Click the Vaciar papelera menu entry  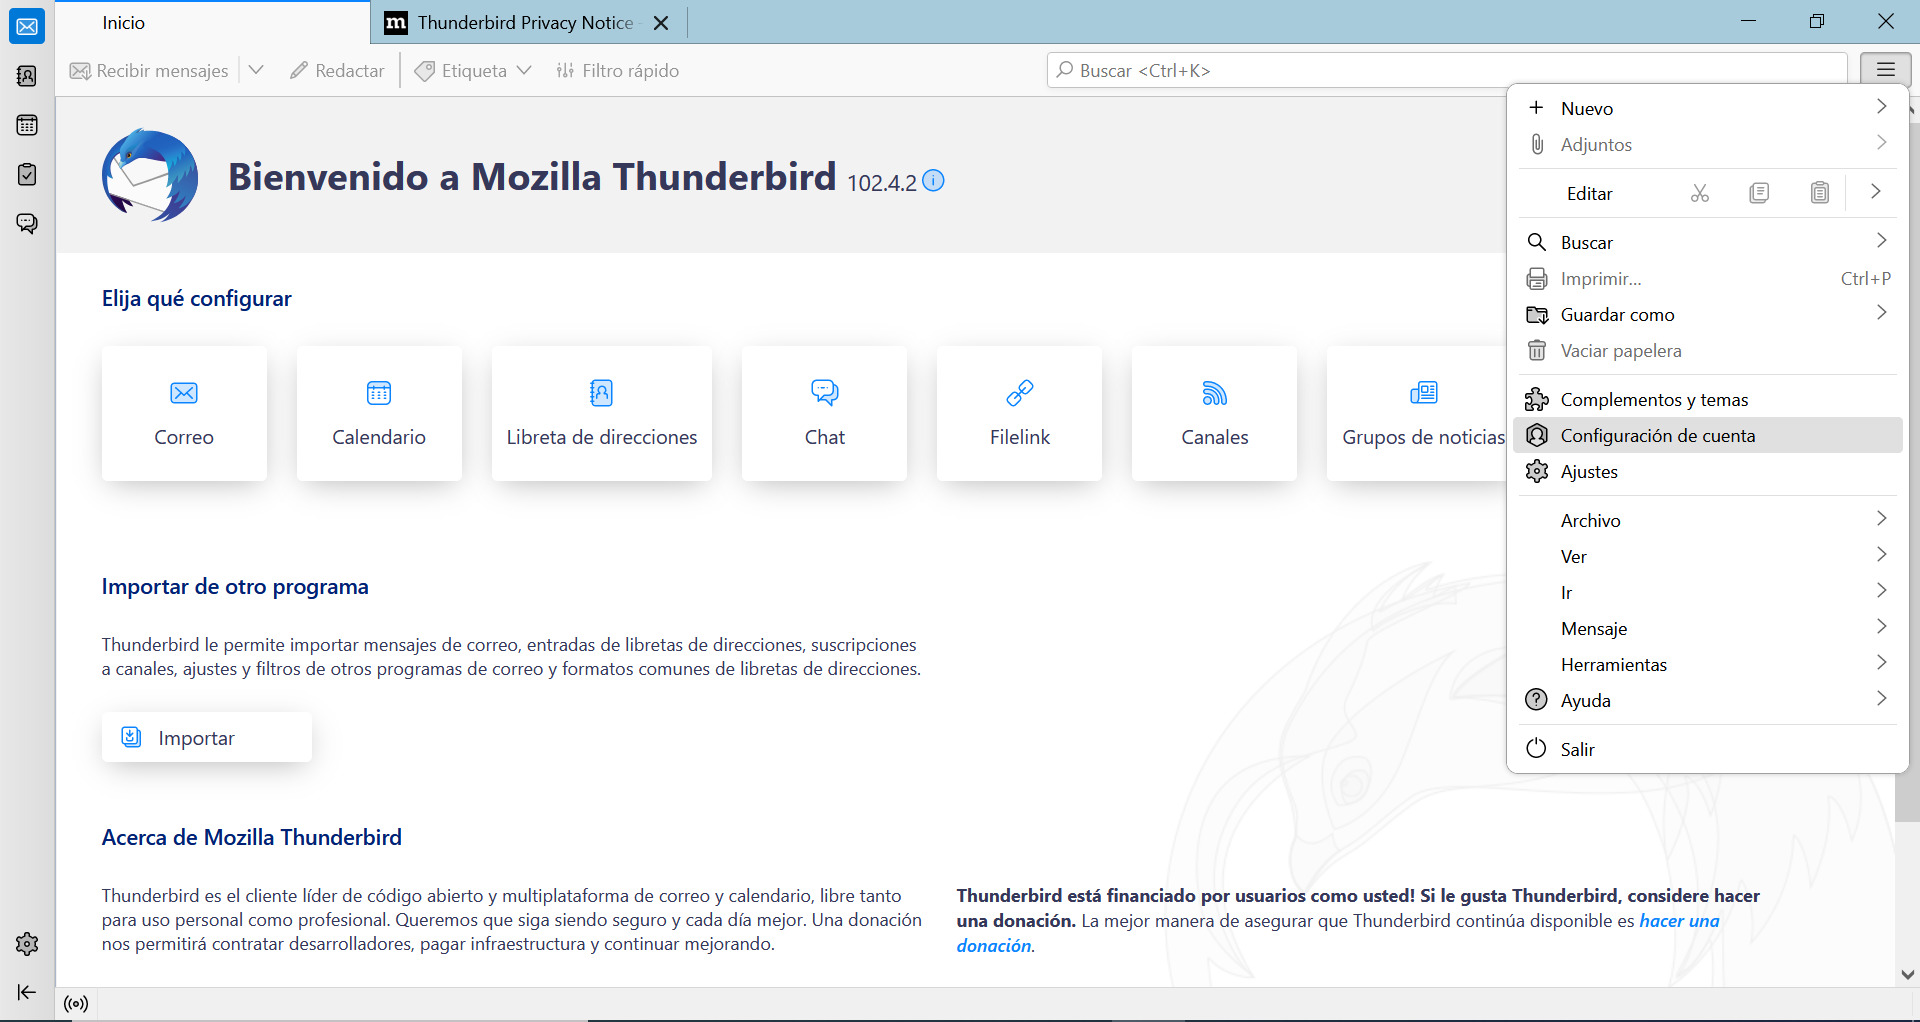pos(1708,350)
